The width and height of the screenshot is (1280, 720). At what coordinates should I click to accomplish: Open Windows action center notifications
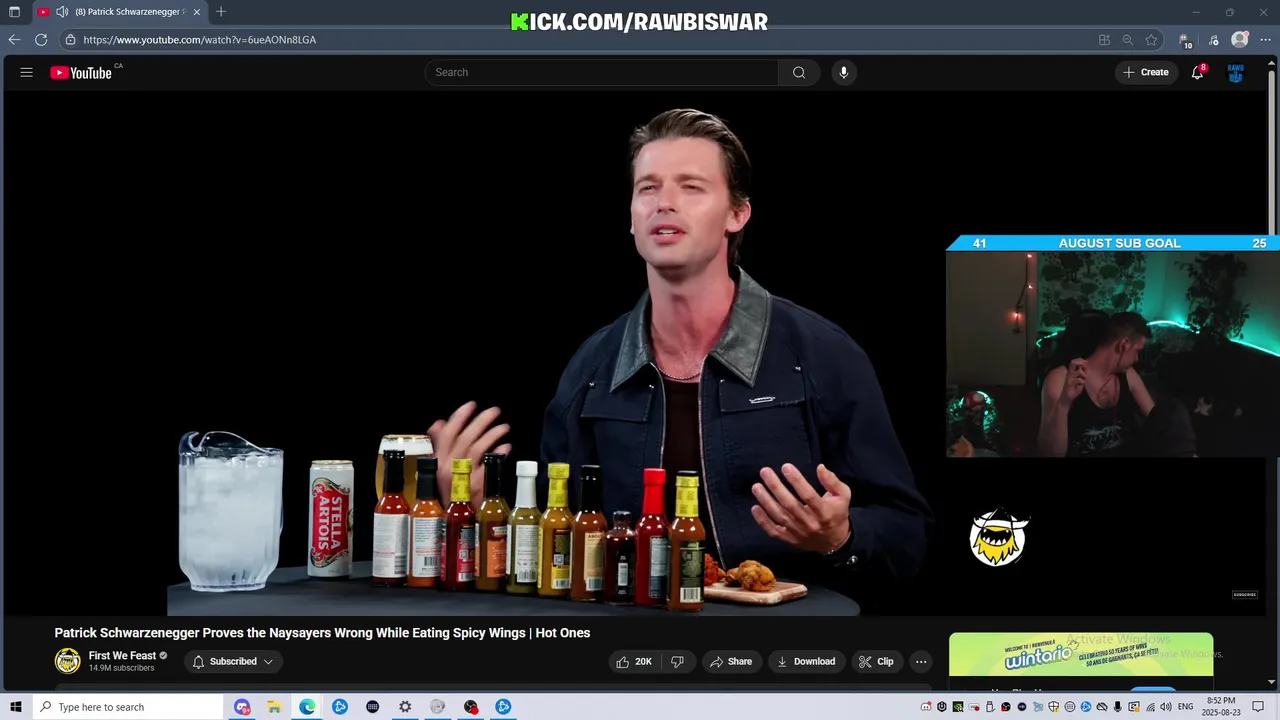(x=1259, y=707)
